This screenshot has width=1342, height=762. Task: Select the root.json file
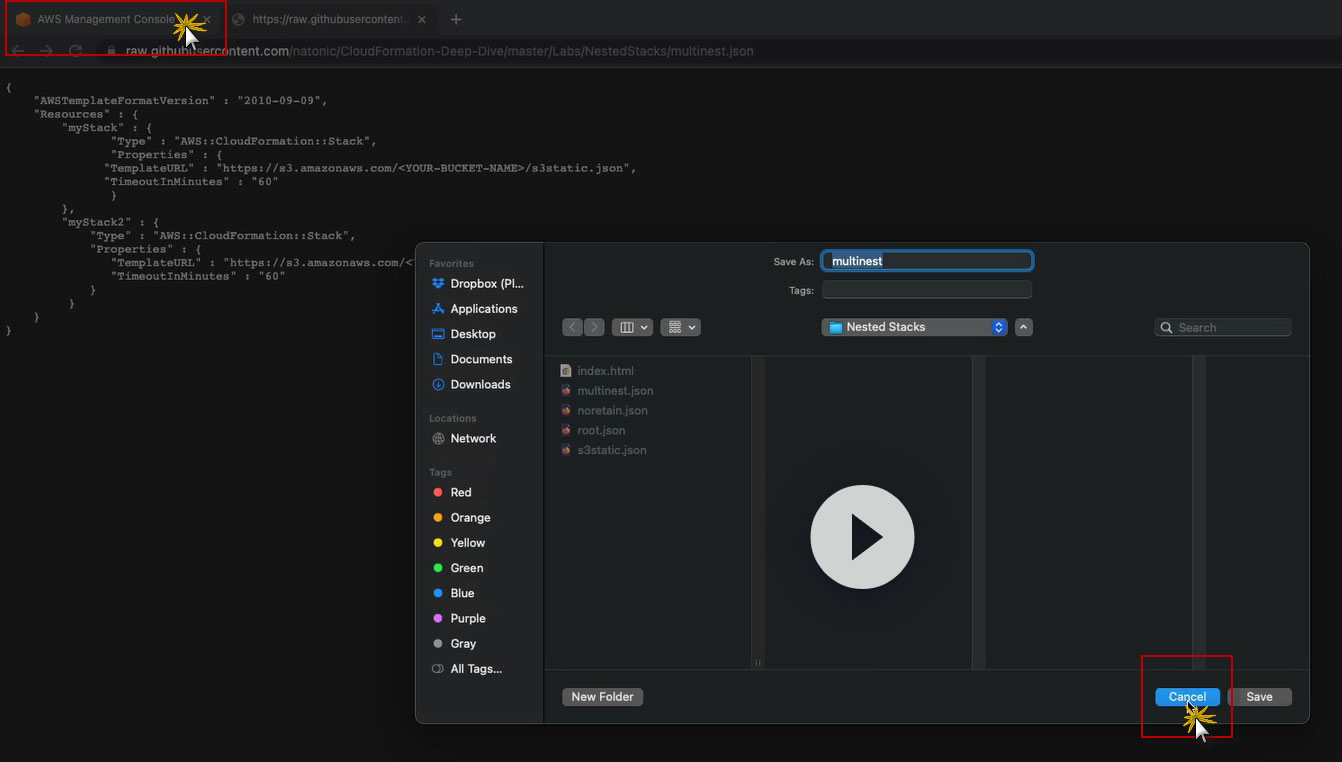click(x=593, y=431)
